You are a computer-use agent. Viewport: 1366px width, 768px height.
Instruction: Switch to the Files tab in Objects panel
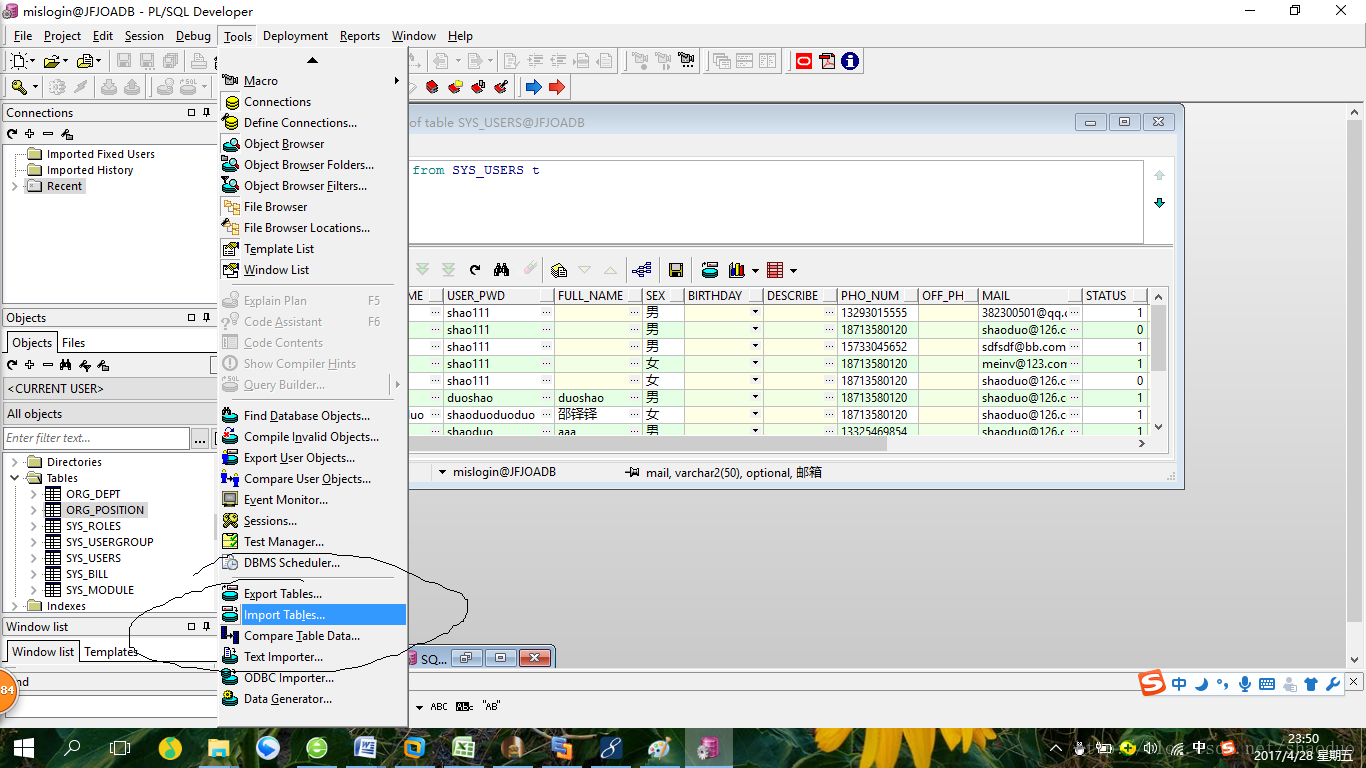74,342
